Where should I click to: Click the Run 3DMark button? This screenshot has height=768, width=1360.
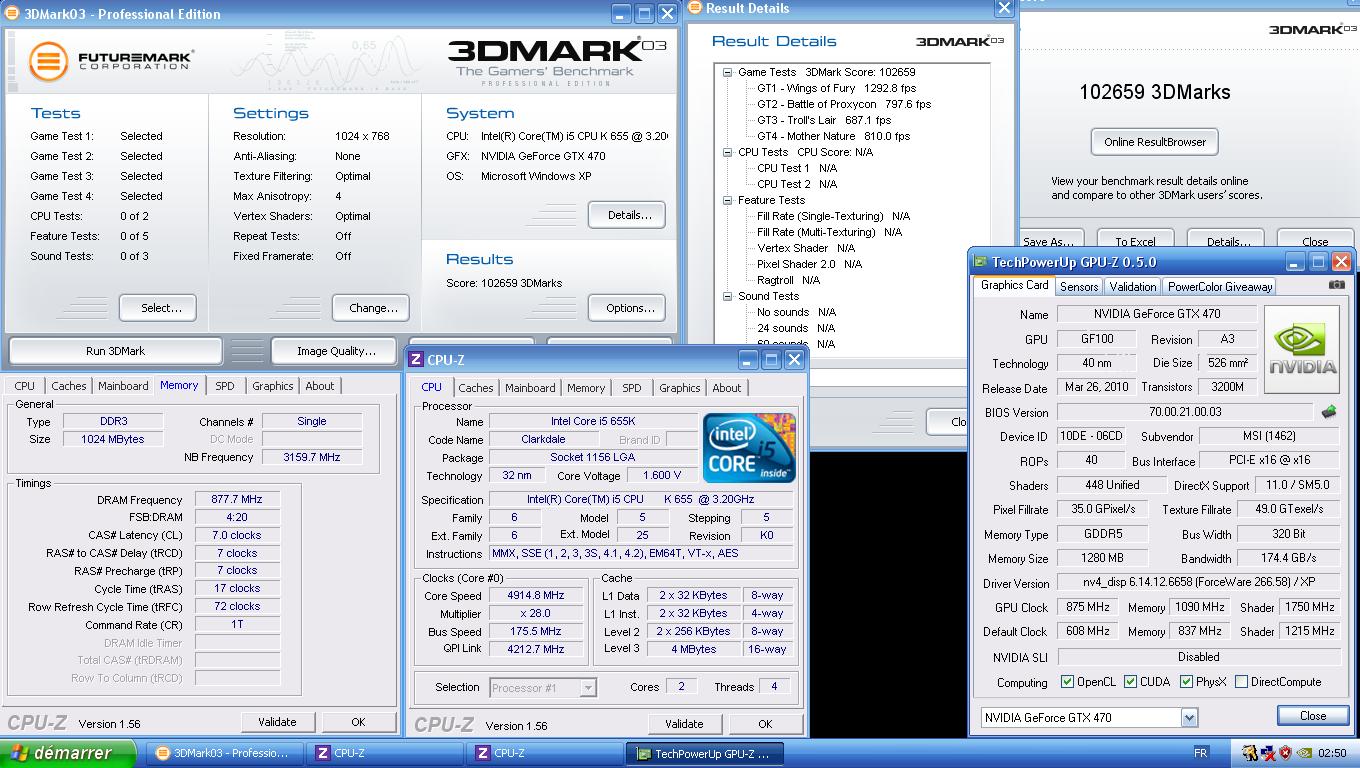pos(115,351)
